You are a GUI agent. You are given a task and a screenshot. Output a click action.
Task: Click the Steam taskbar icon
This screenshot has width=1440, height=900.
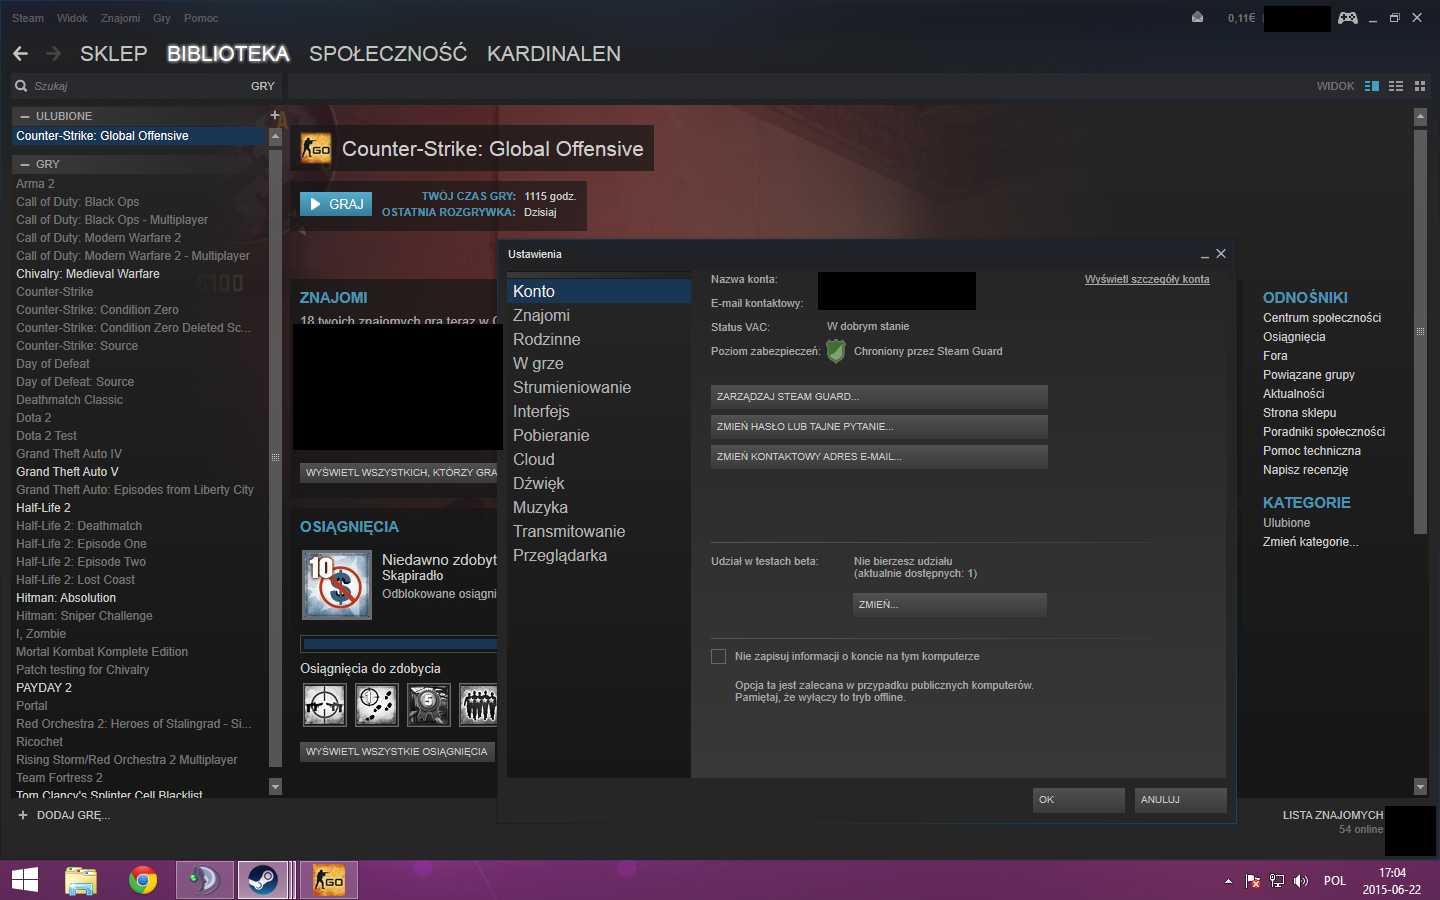pyautogui.click(x=263, y=880)
